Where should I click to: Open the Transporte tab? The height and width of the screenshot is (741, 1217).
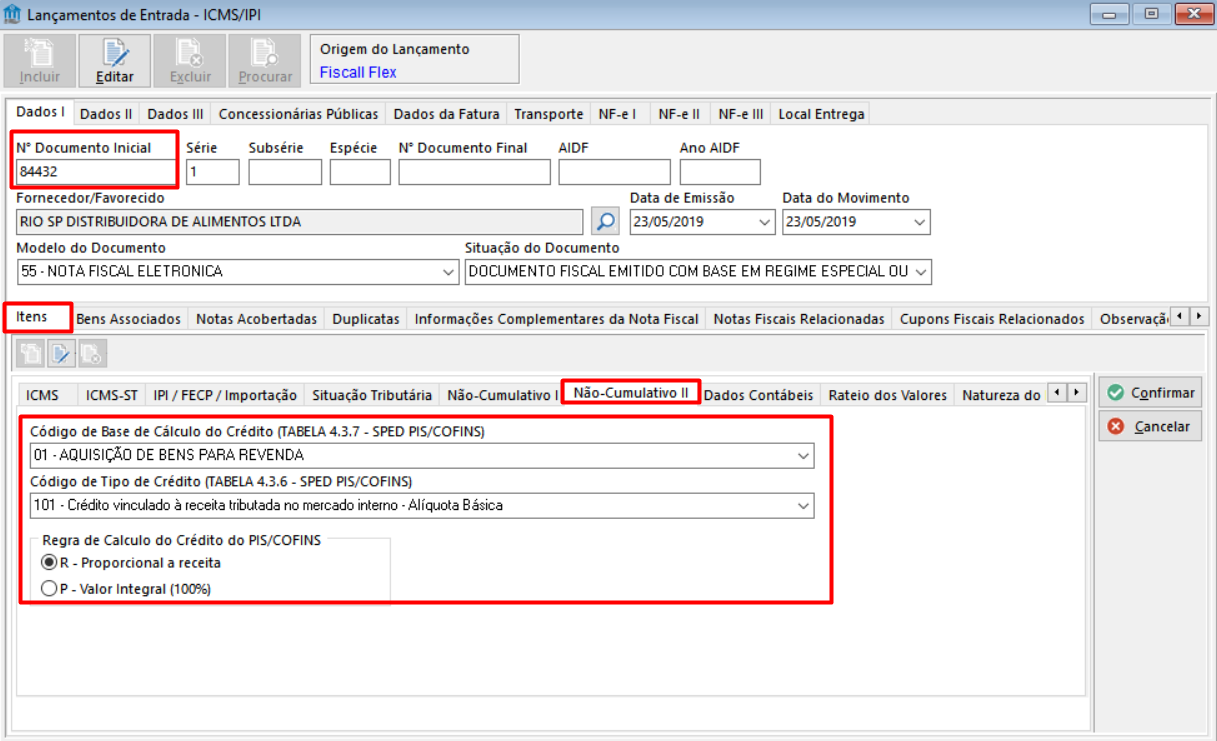pyautogui.click(x=549, y=114)
